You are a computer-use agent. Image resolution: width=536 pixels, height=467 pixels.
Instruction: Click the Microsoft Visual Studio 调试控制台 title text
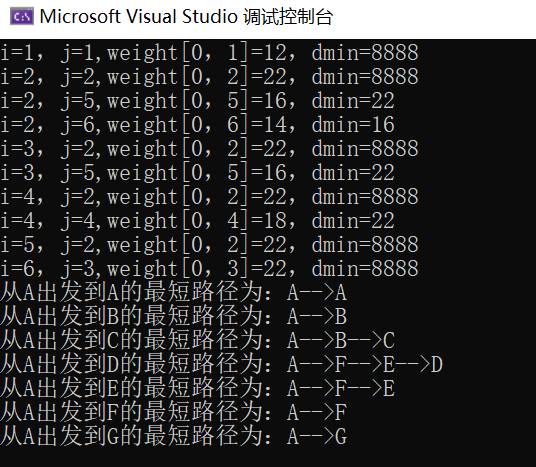[186, 17]
